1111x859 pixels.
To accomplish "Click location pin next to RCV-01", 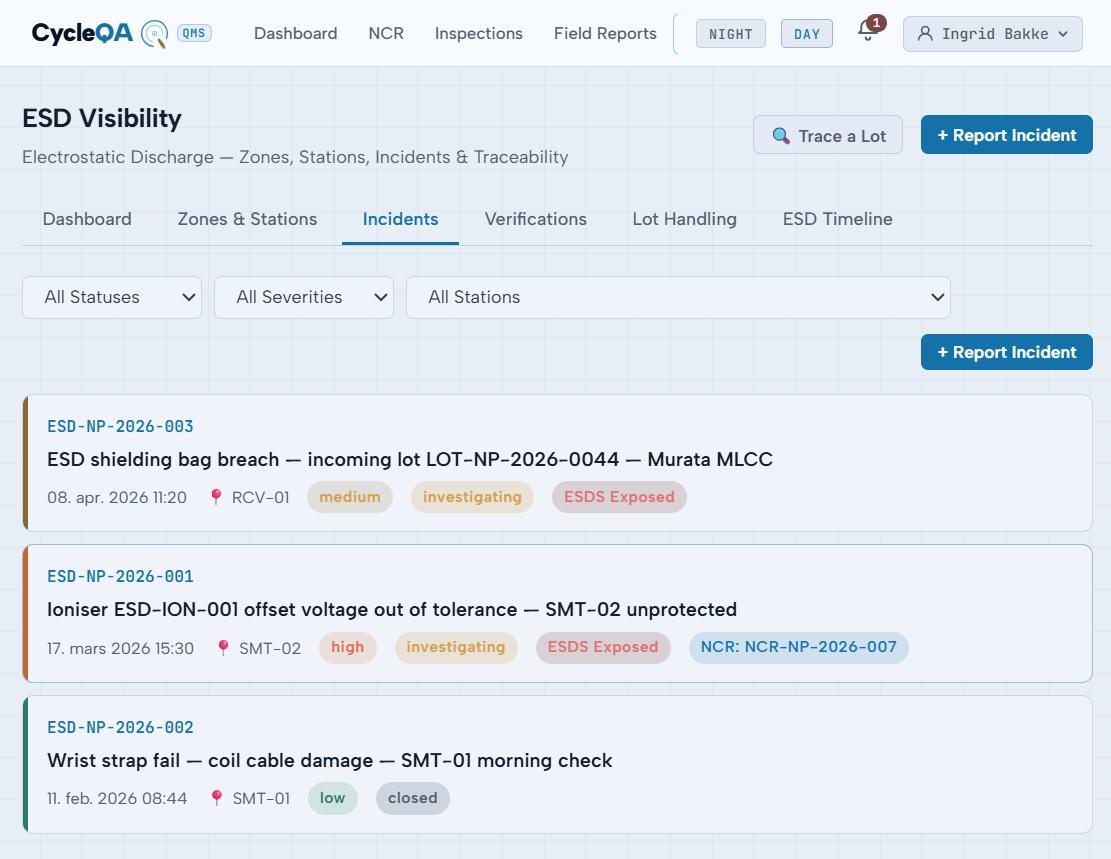I will point(216,498).
